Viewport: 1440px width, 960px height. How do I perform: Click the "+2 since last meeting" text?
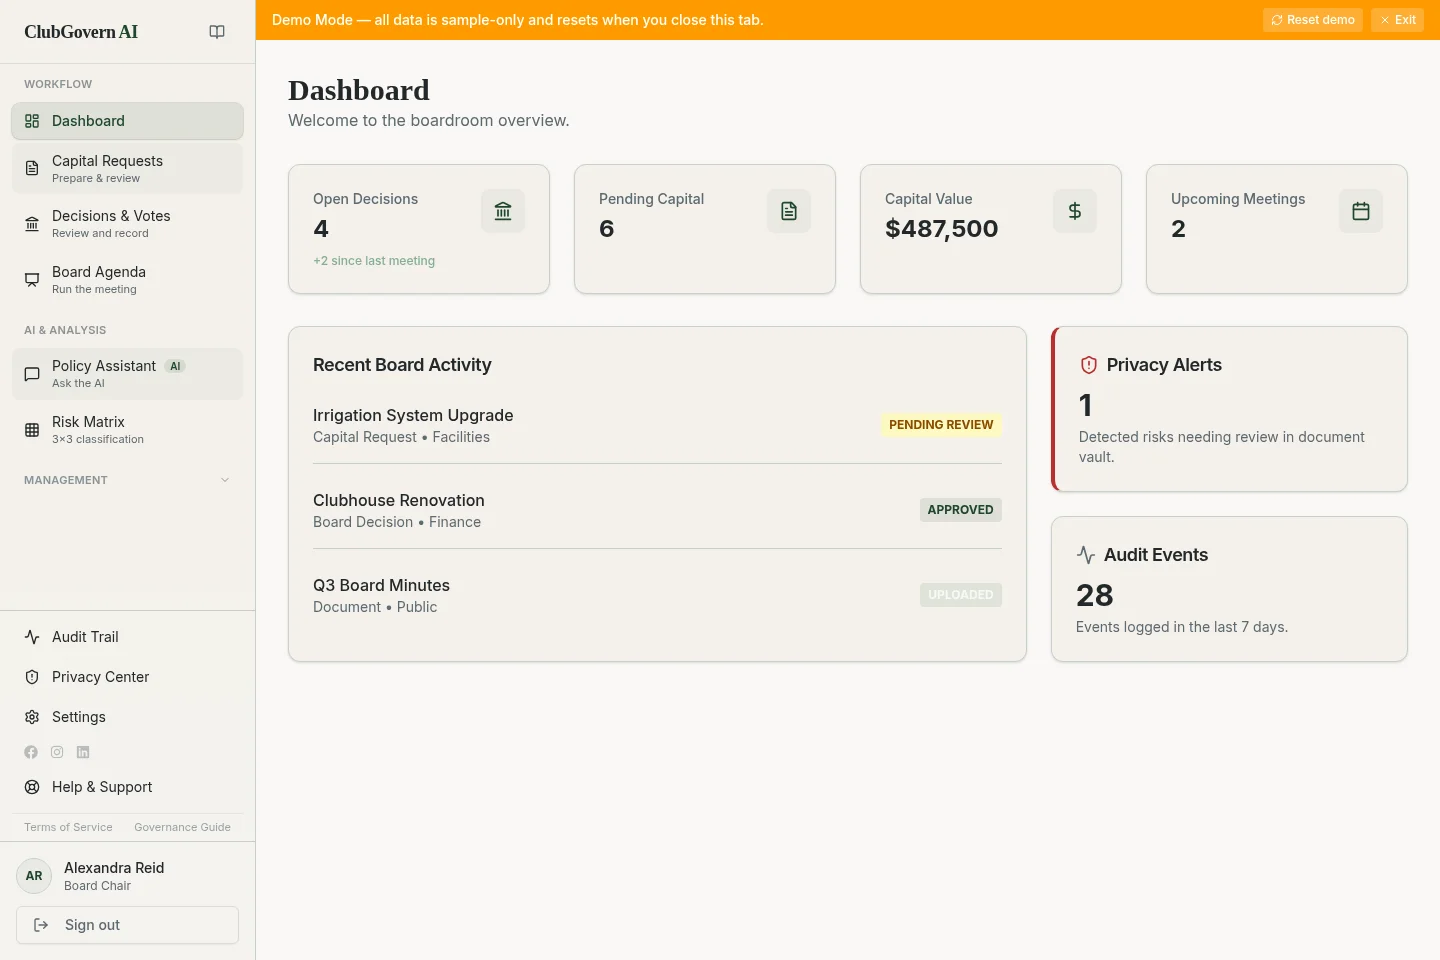(x=374, y=261)
